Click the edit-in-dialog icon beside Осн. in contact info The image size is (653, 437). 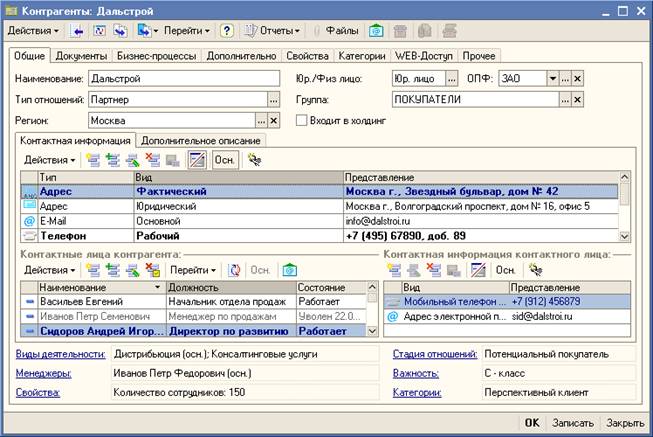click(197, 160)
